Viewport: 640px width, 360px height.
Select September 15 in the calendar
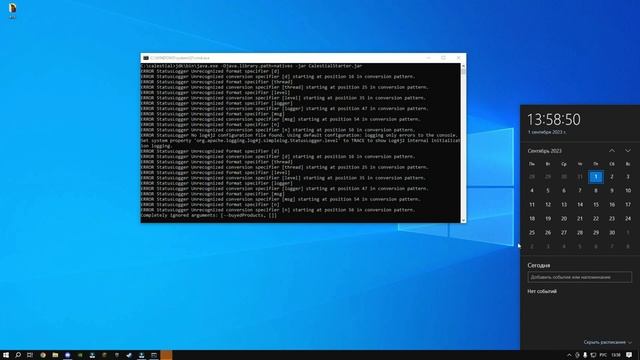(x=596, y=204)
